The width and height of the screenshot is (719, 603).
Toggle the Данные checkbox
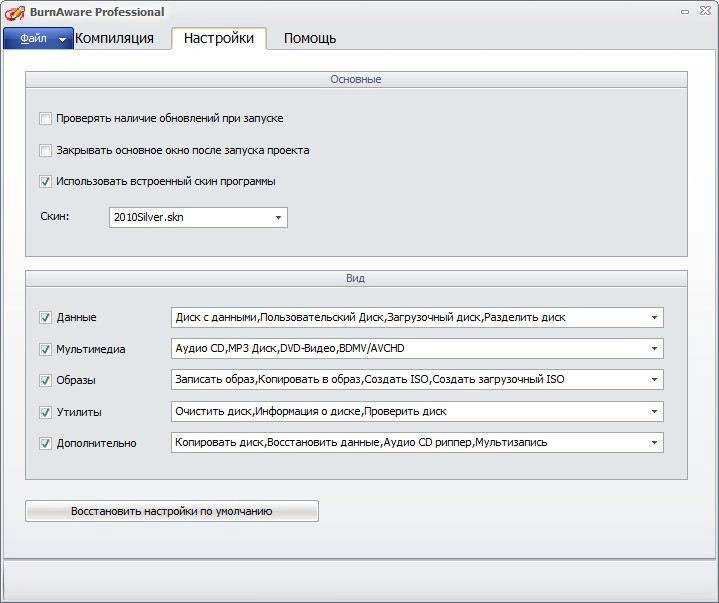[45, 317]
